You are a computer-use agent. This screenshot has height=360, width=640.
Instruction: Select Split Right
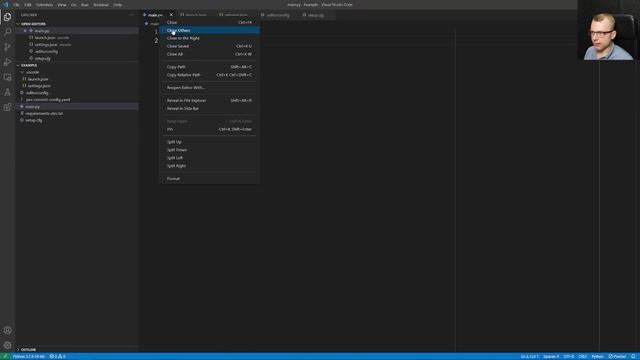209,166
